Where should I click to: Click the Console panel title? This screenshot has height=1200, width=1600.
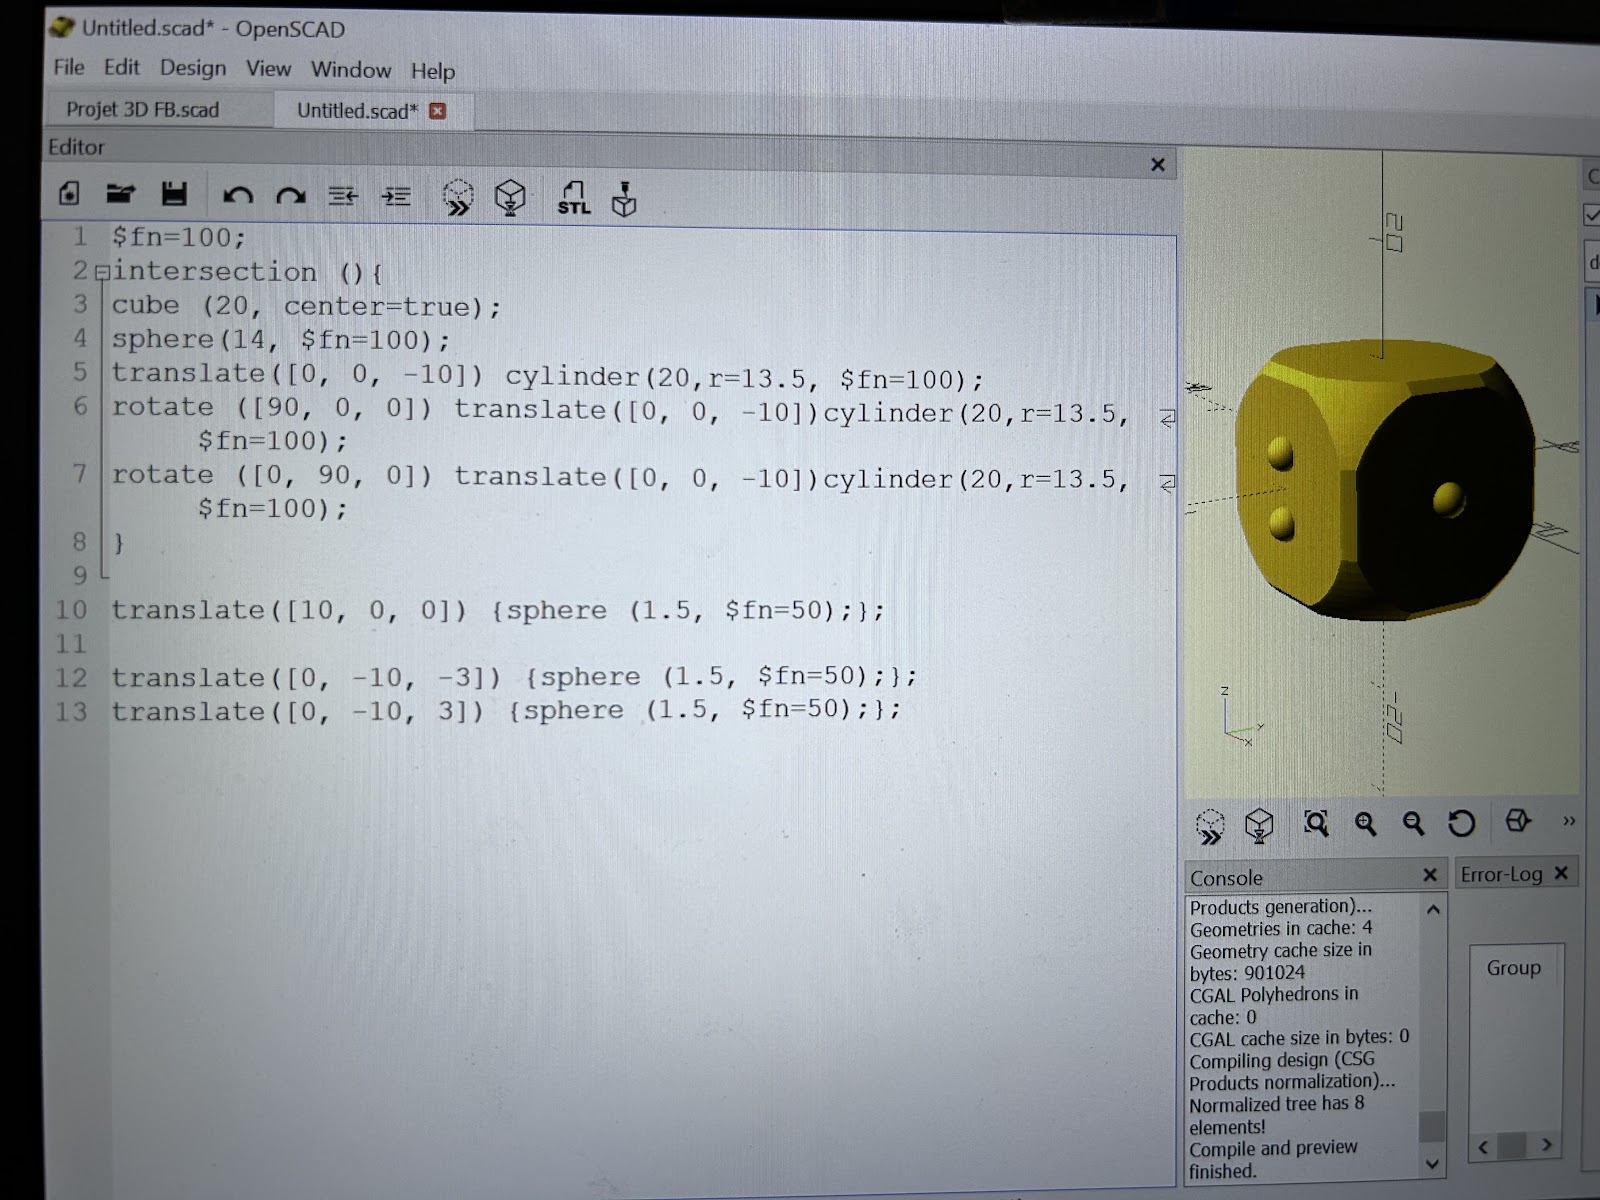[x=1226, y=878]
